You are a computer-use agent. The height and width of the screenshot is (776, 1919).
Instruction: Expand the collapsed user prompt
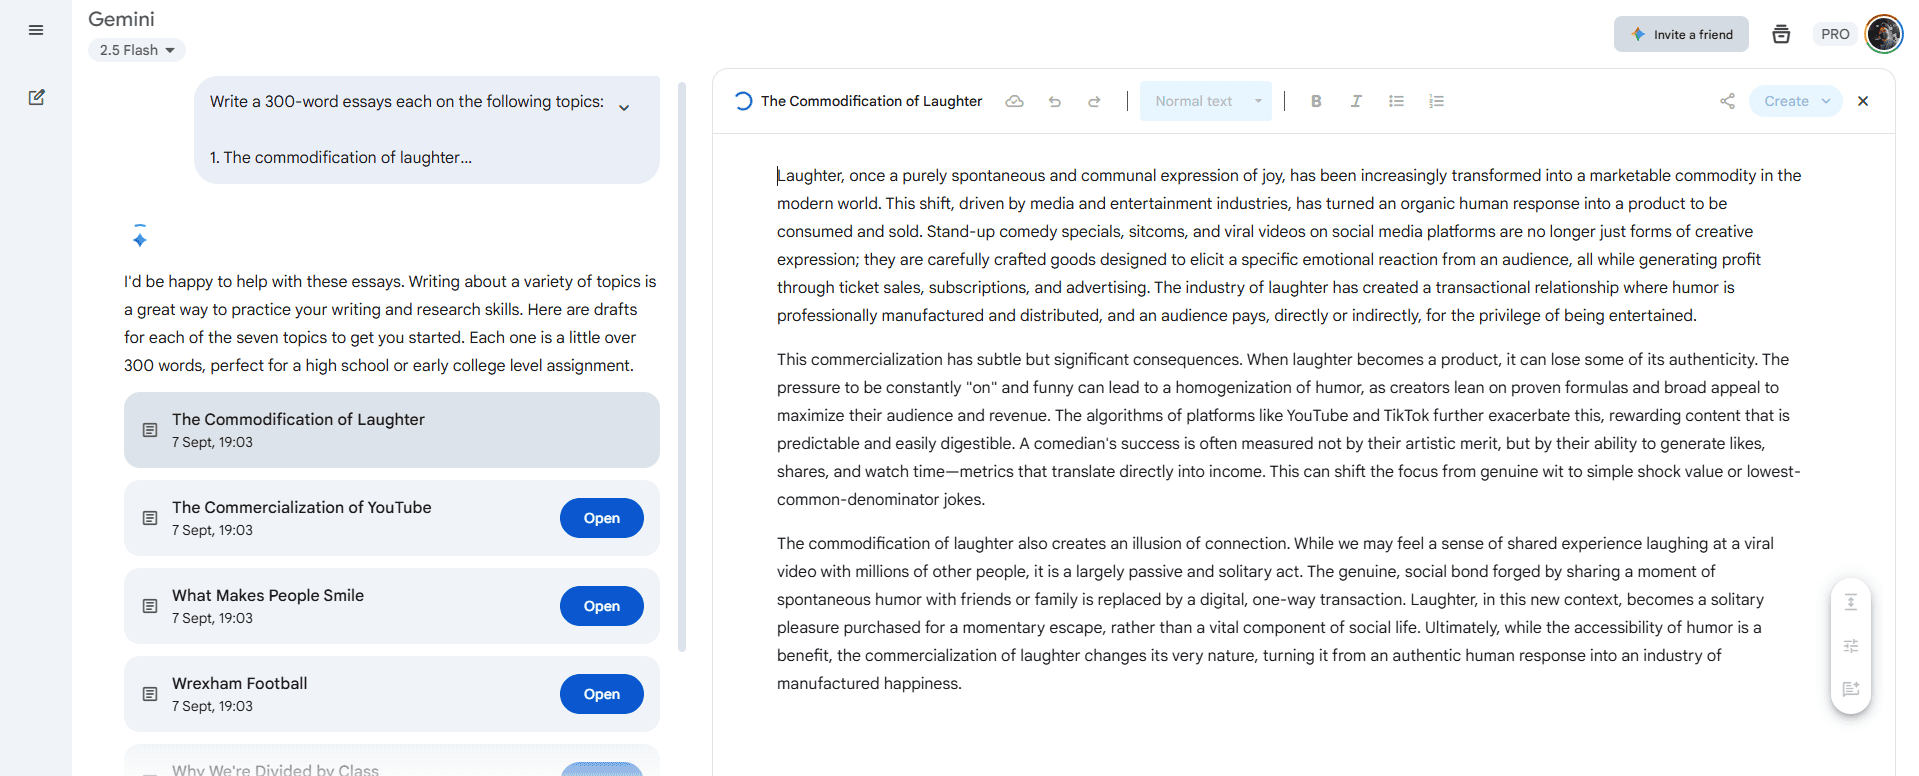click(x=624, y=108)
